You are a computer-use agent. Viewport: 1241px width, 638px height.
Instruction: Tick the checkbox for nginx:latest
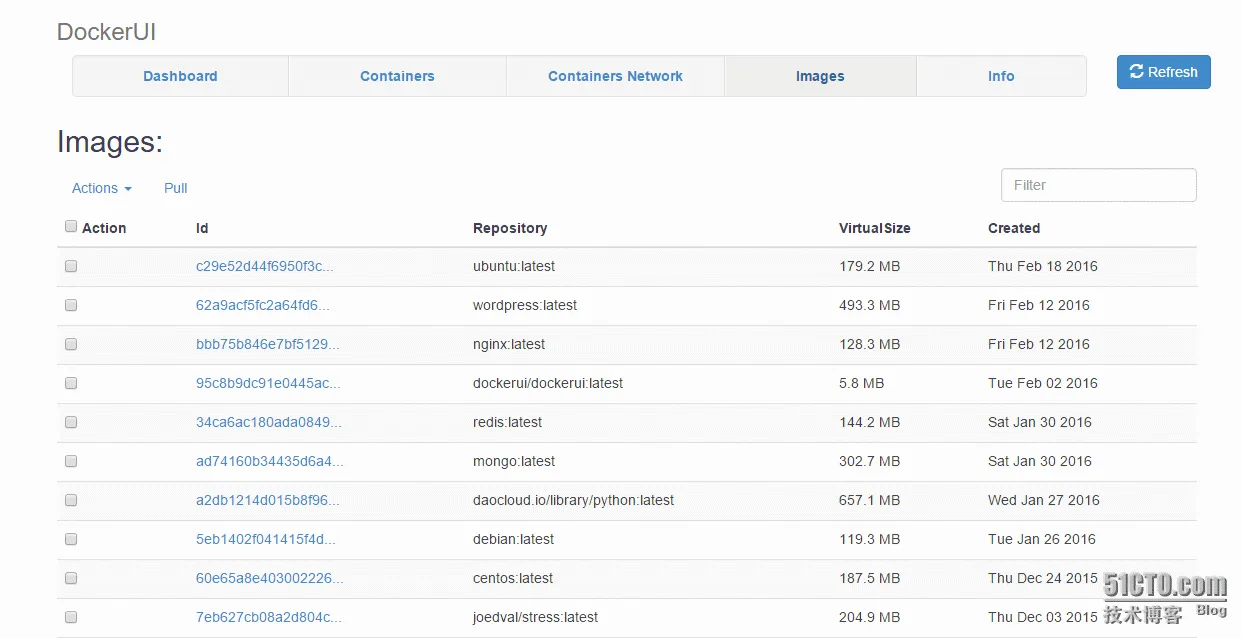[71, 344]
